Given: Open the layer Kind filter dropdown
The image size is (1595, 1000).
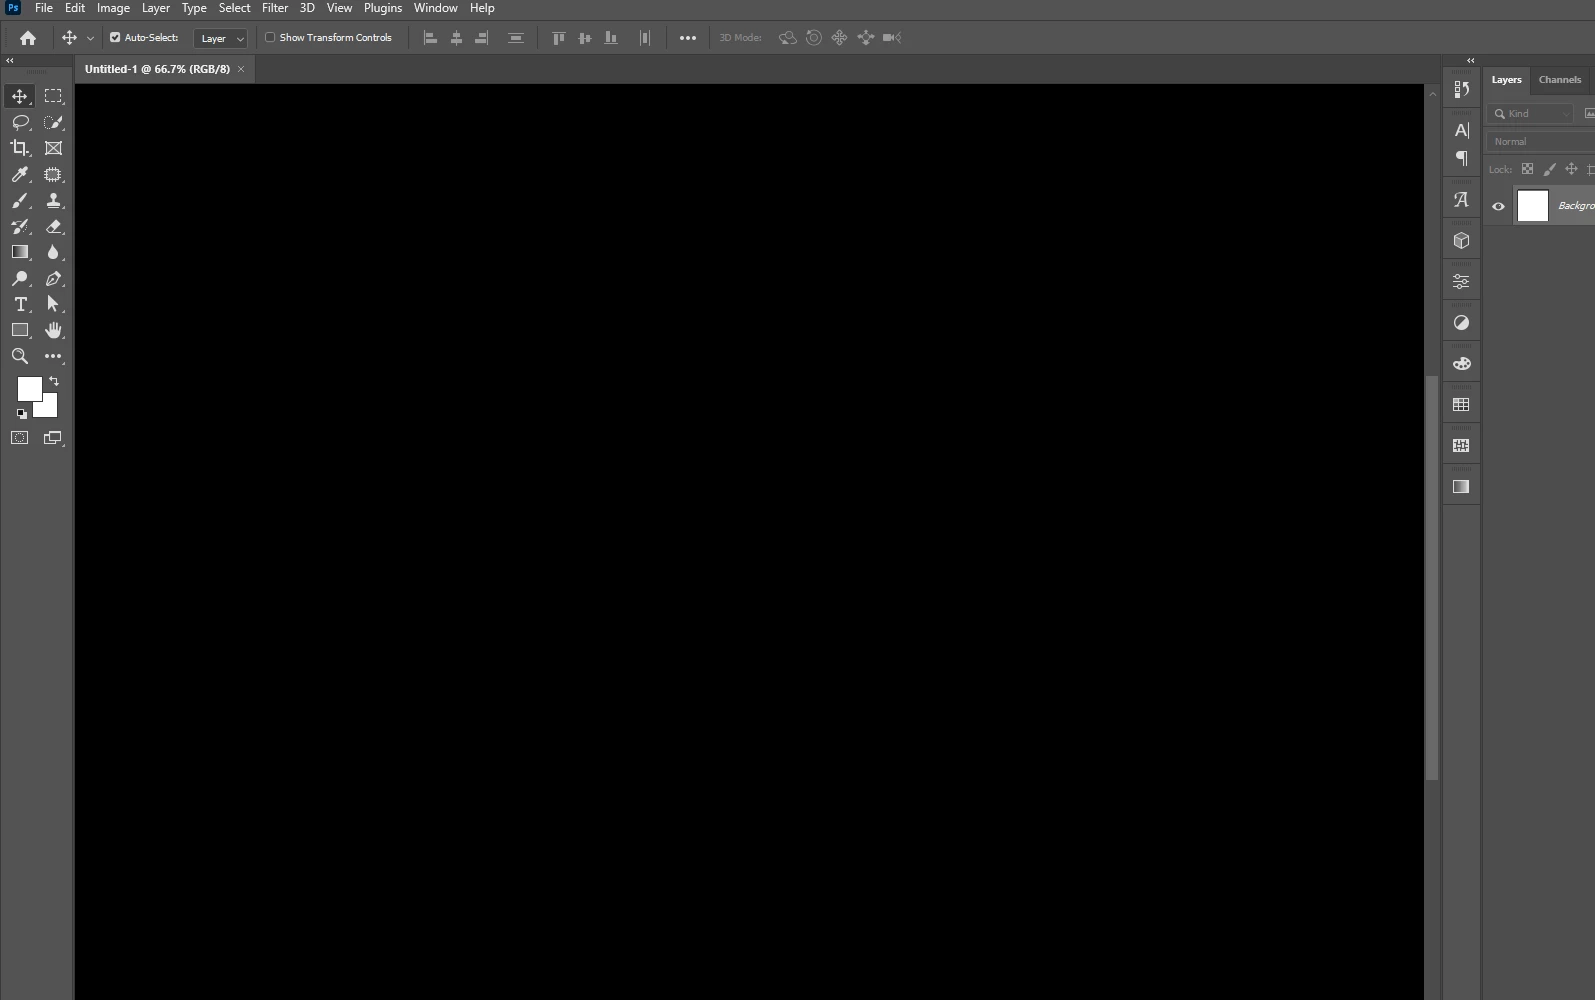Looking at the screenshot, I should 1531,114.
